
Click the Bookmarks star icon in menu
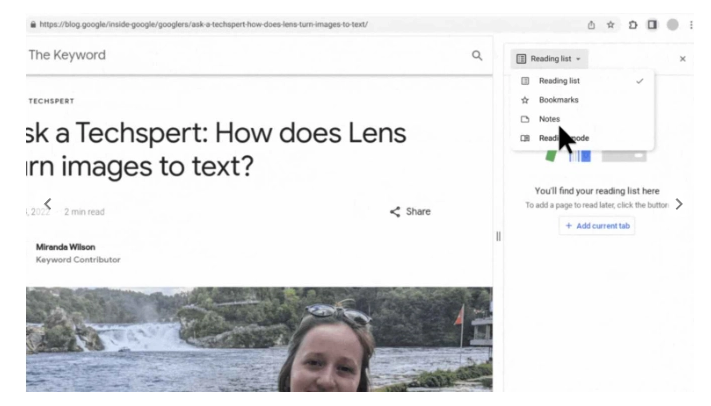click(525, 100)
